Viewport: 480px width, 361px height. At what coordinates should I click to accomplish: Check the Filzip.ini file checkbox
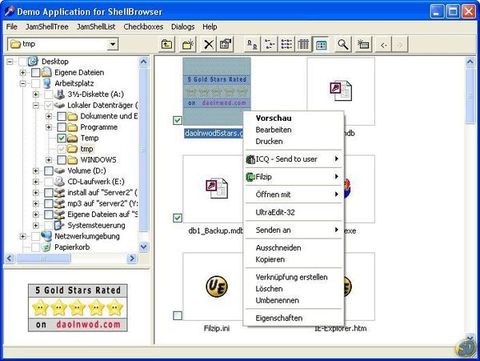coord(178,315)
